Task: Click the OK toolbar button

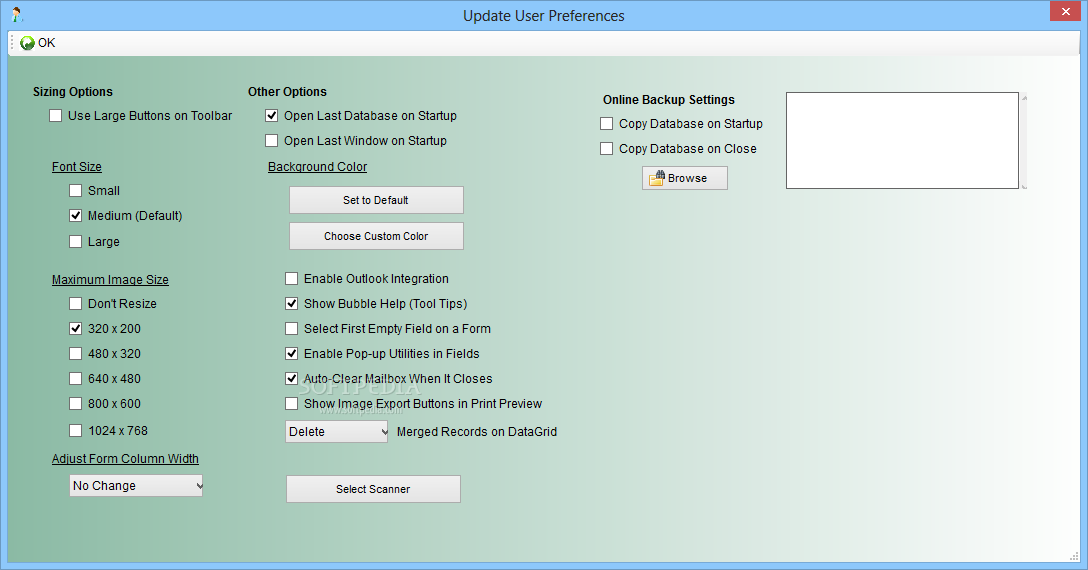Action: pos(37,43)
